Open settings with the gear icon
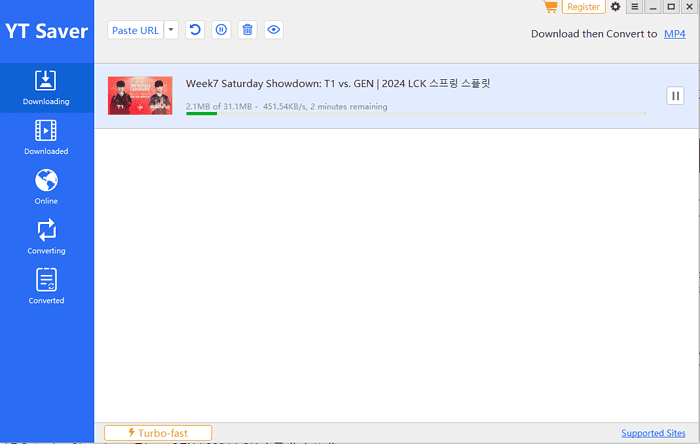700x444 pixels. [615, 7]
